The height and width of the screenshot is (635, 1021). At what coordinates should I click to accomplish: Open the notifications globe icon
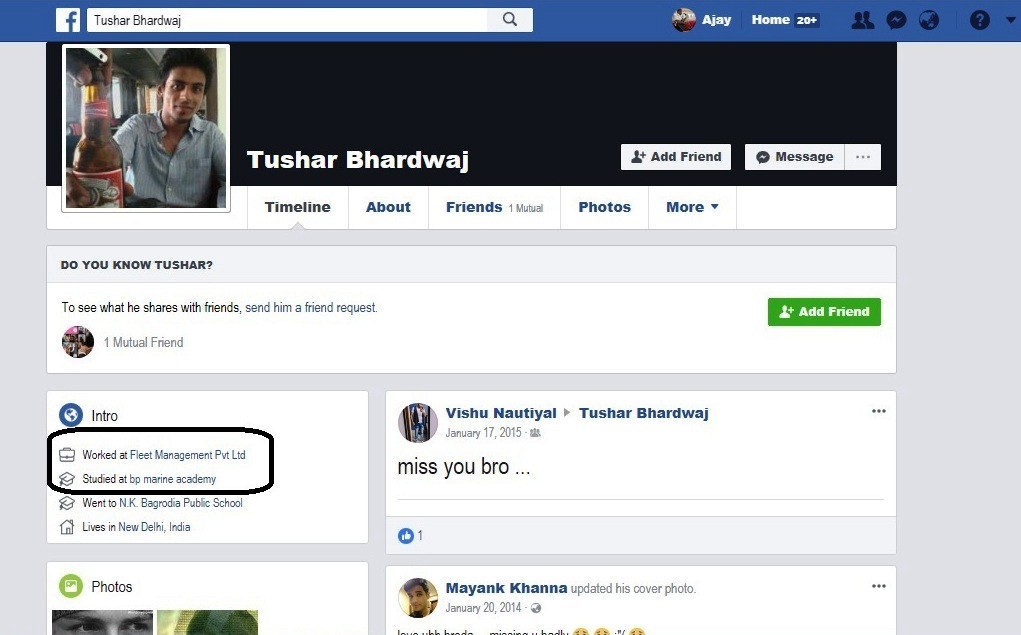tap(929, 20)
